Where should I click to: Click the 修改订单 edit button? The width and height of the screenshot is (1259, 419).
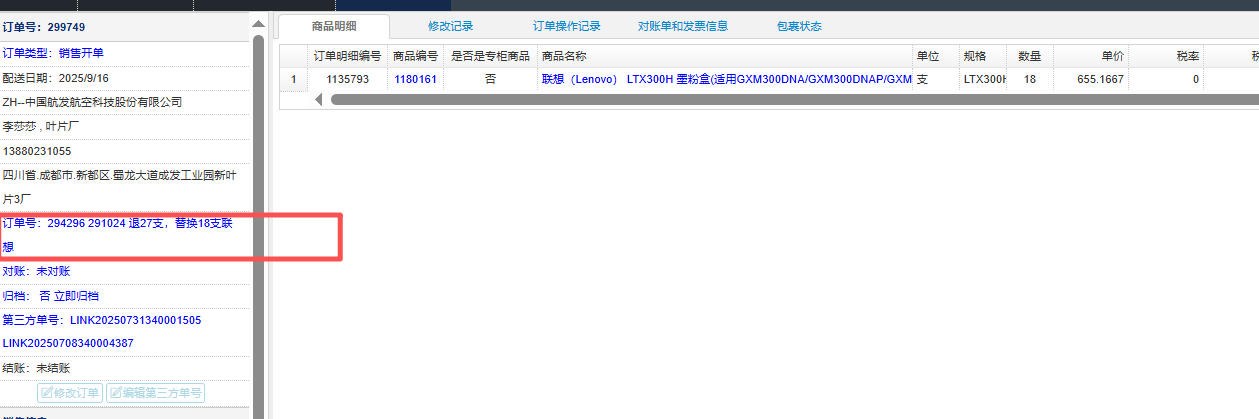coord(70,393)
